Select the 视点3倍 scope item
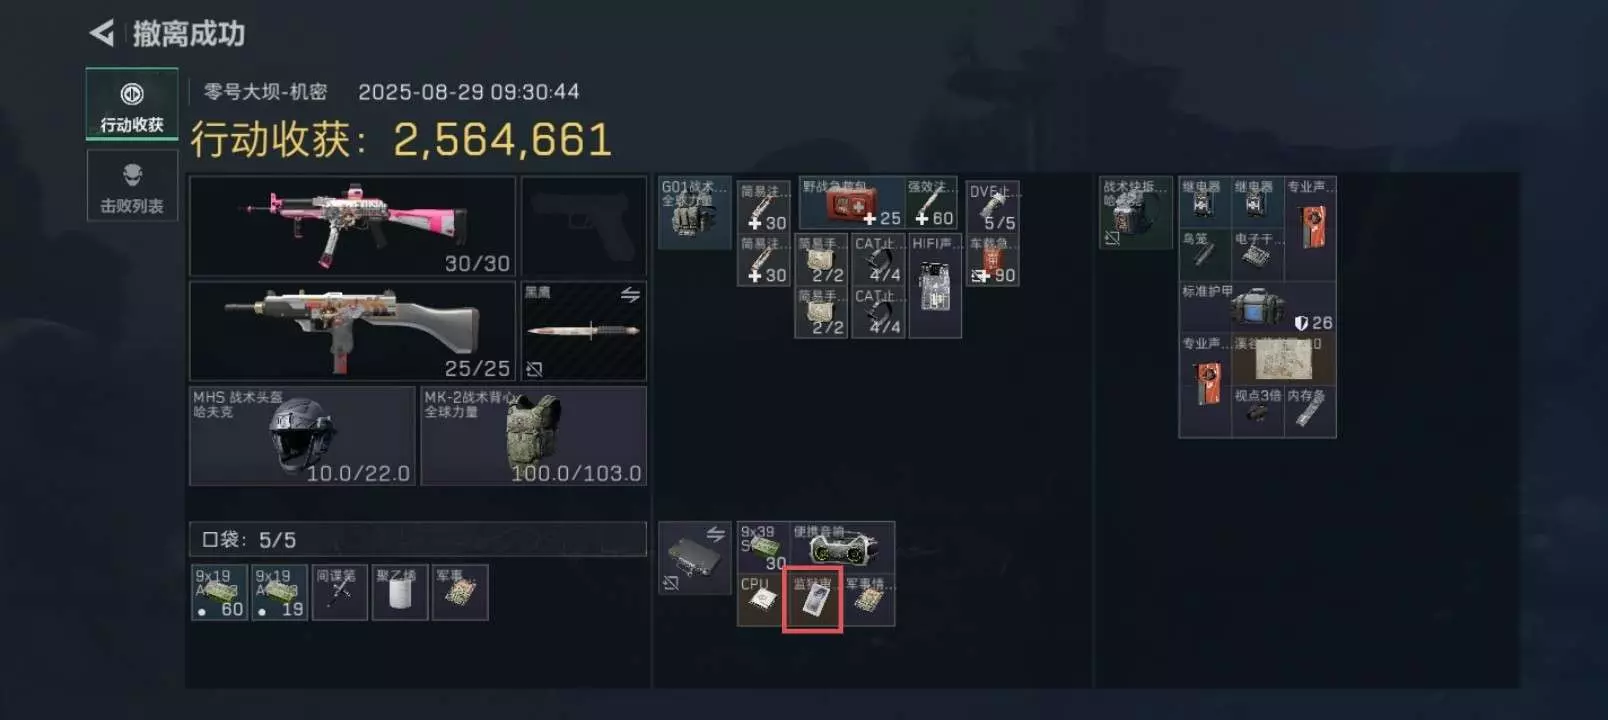Screen dimensions: 1608x720 tap(1257, 411)
